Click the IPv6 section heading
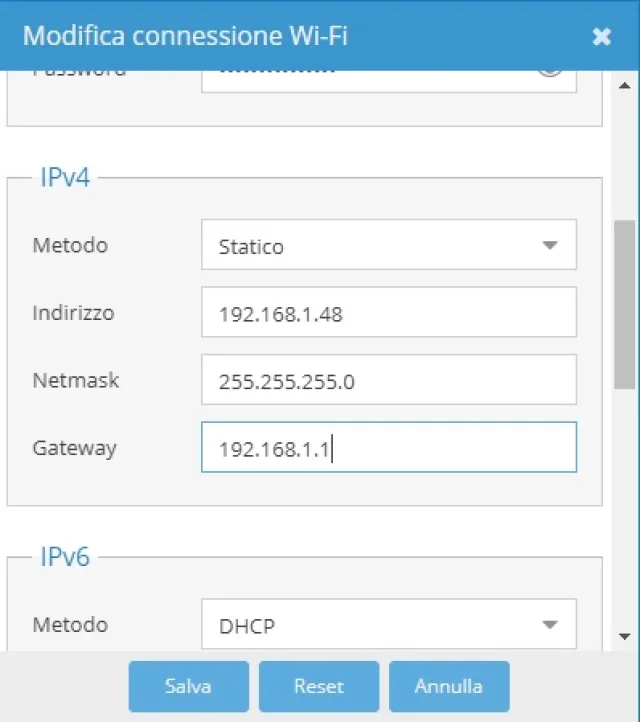This screenshot has width=640, height=722. [65, 557]
